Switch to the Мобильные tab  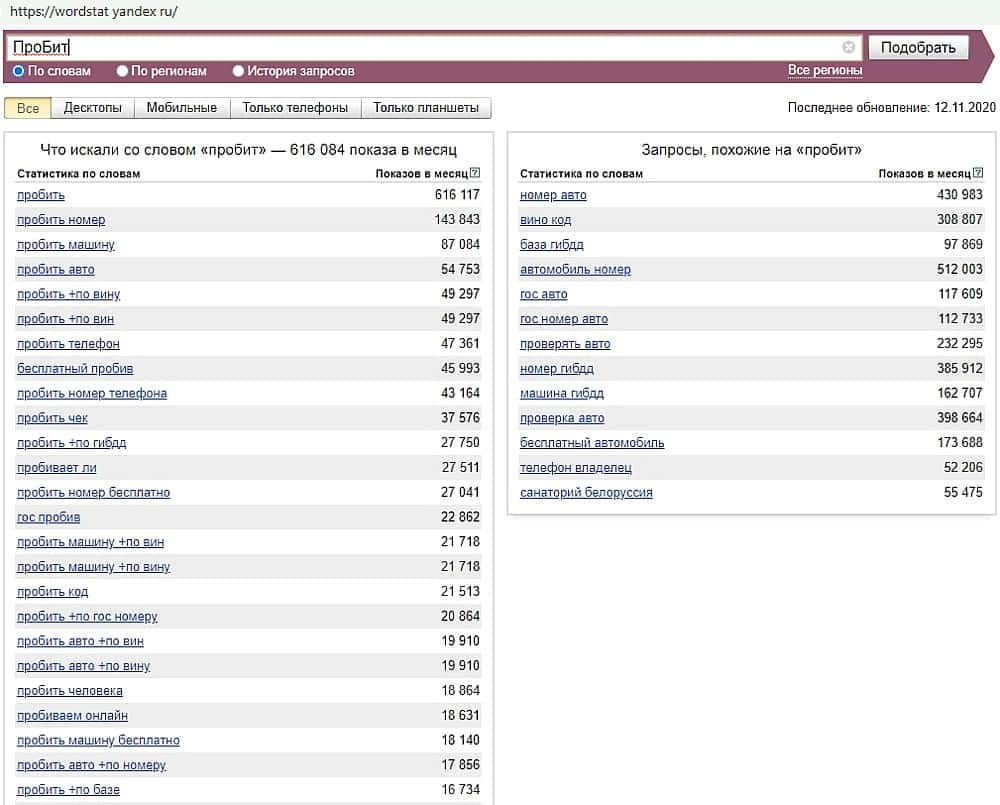point(181,108)
